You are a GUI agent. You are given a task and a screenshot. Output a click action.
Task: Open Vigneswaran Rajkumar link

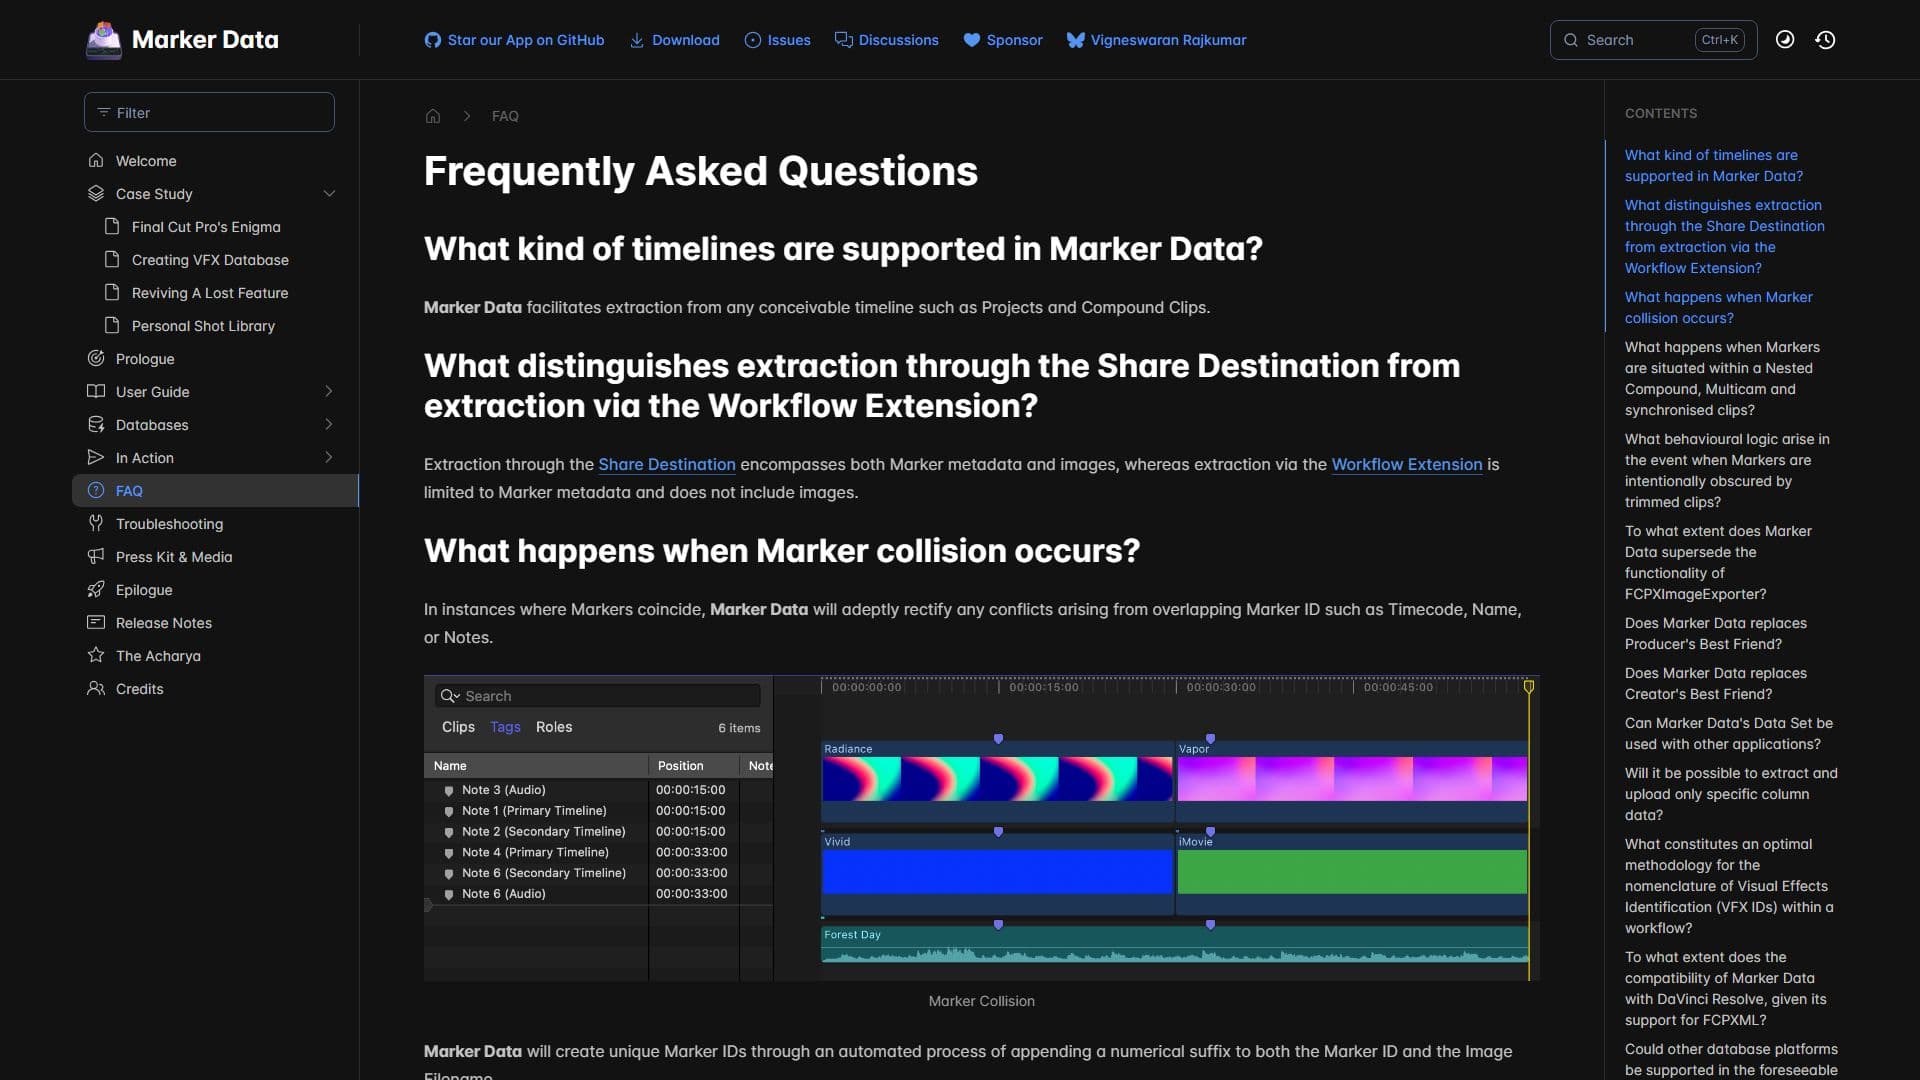click(x=1156, y=40)
